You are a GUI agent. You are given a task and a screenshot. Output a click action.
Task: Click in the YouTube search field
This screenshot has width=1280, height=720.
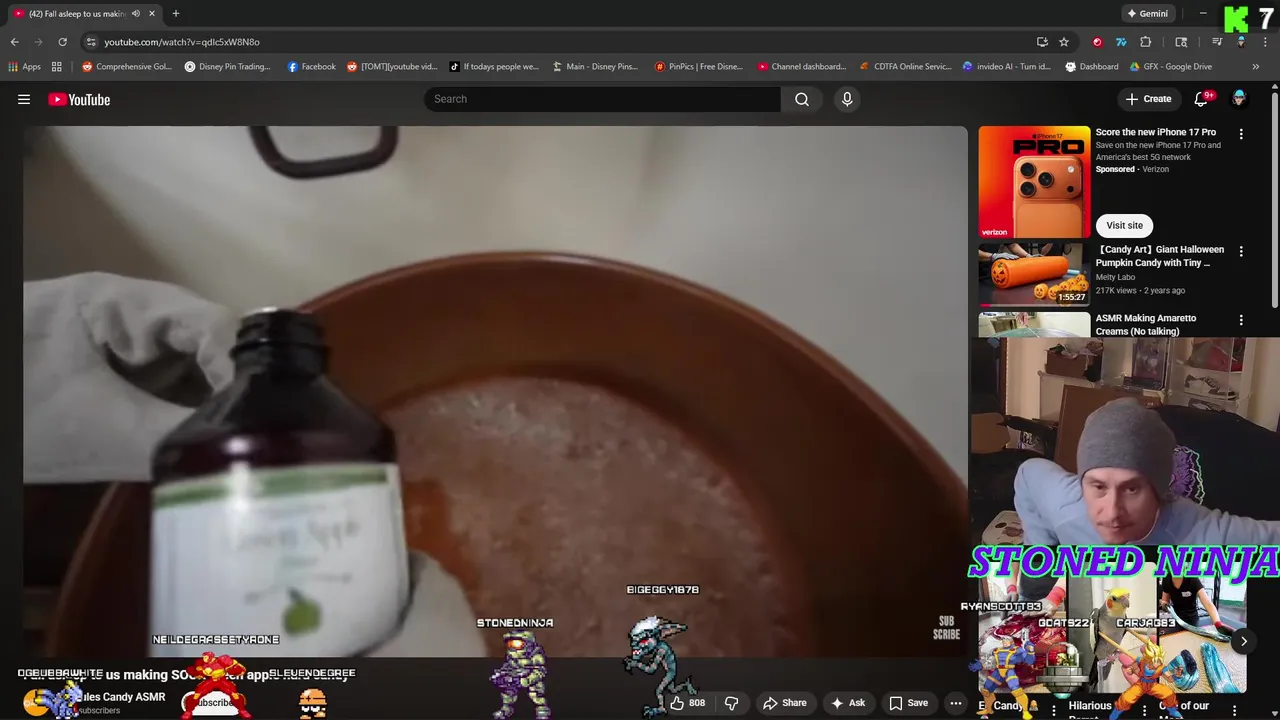pos(602,99)
